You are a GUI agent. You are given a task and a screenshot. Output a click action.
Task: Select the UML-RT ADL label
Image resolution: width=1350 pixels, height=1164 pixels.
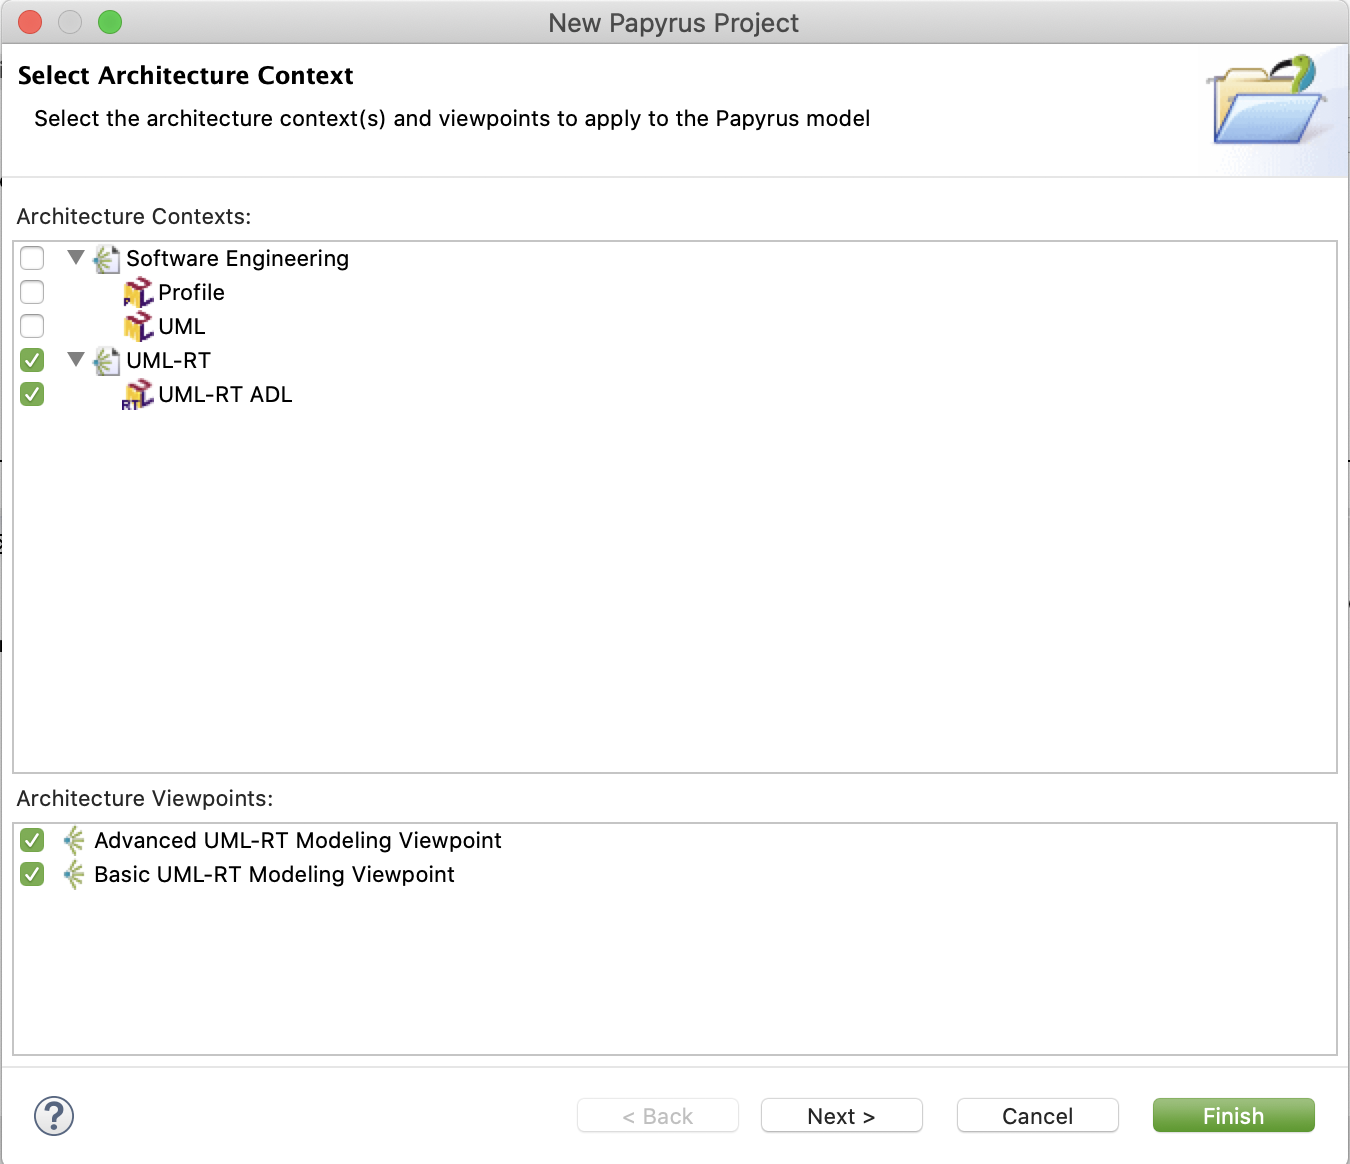[x=225, y=395]
